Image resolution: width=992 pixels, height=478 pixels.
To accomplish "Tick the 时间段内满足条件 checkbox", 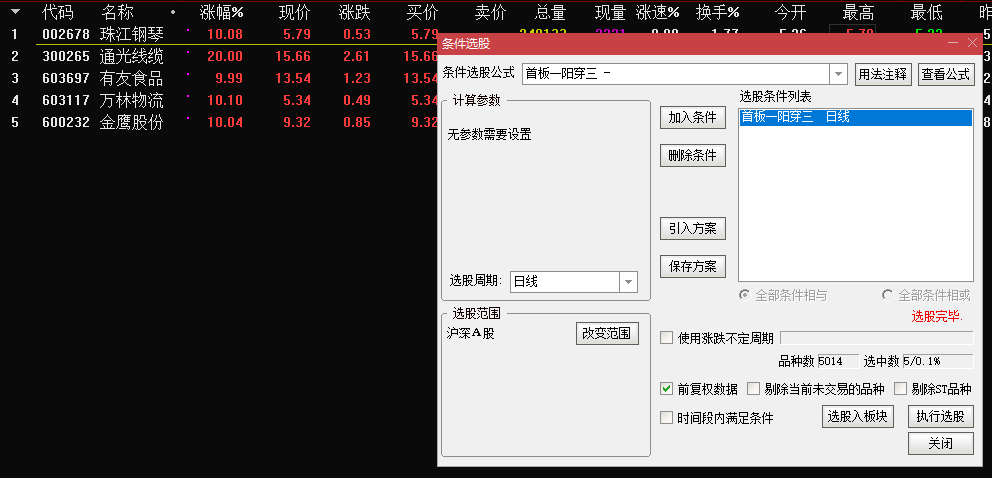I will click(666, 417).
